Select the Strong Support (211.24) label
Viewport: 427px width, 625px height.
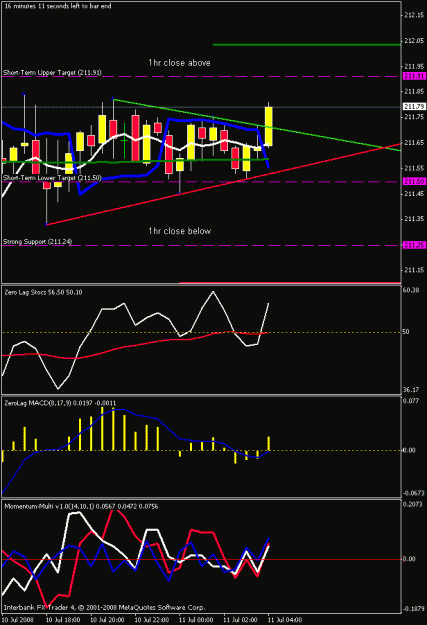[37, 242]
